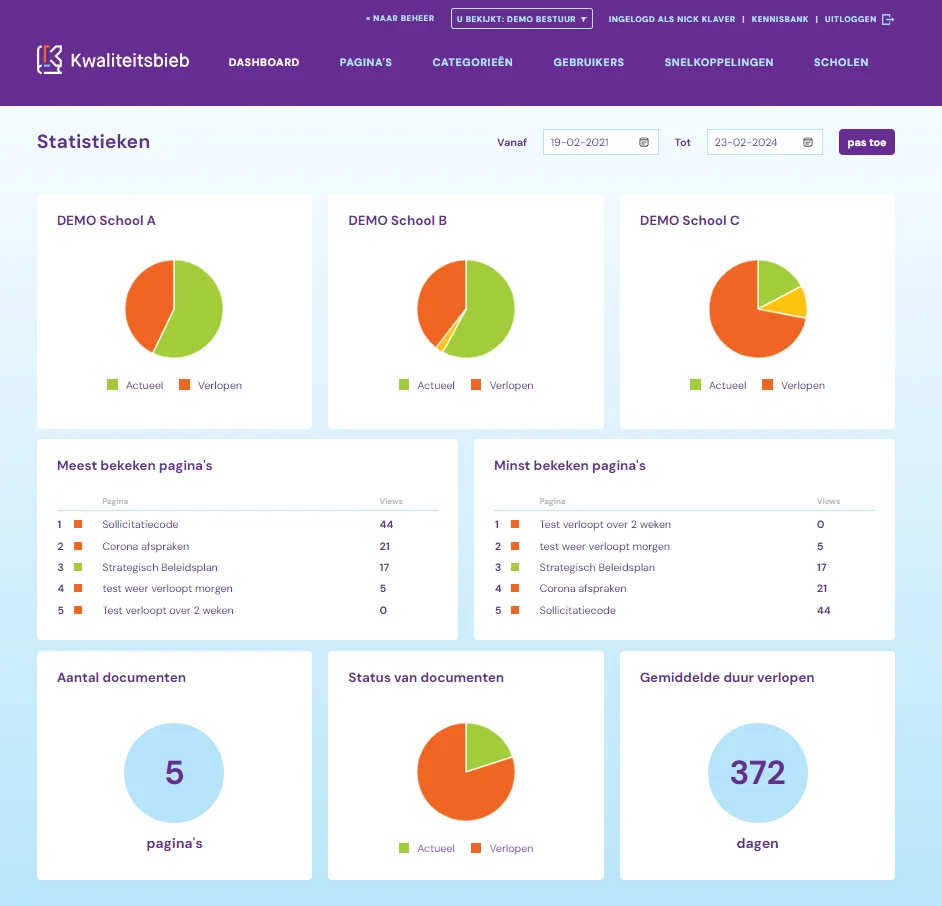Click orange status square beside Sollicitatiecode in Meest bekeken
Image resolution: width=942 pixels, height=906 pixels.
click(x=77, y=524)
